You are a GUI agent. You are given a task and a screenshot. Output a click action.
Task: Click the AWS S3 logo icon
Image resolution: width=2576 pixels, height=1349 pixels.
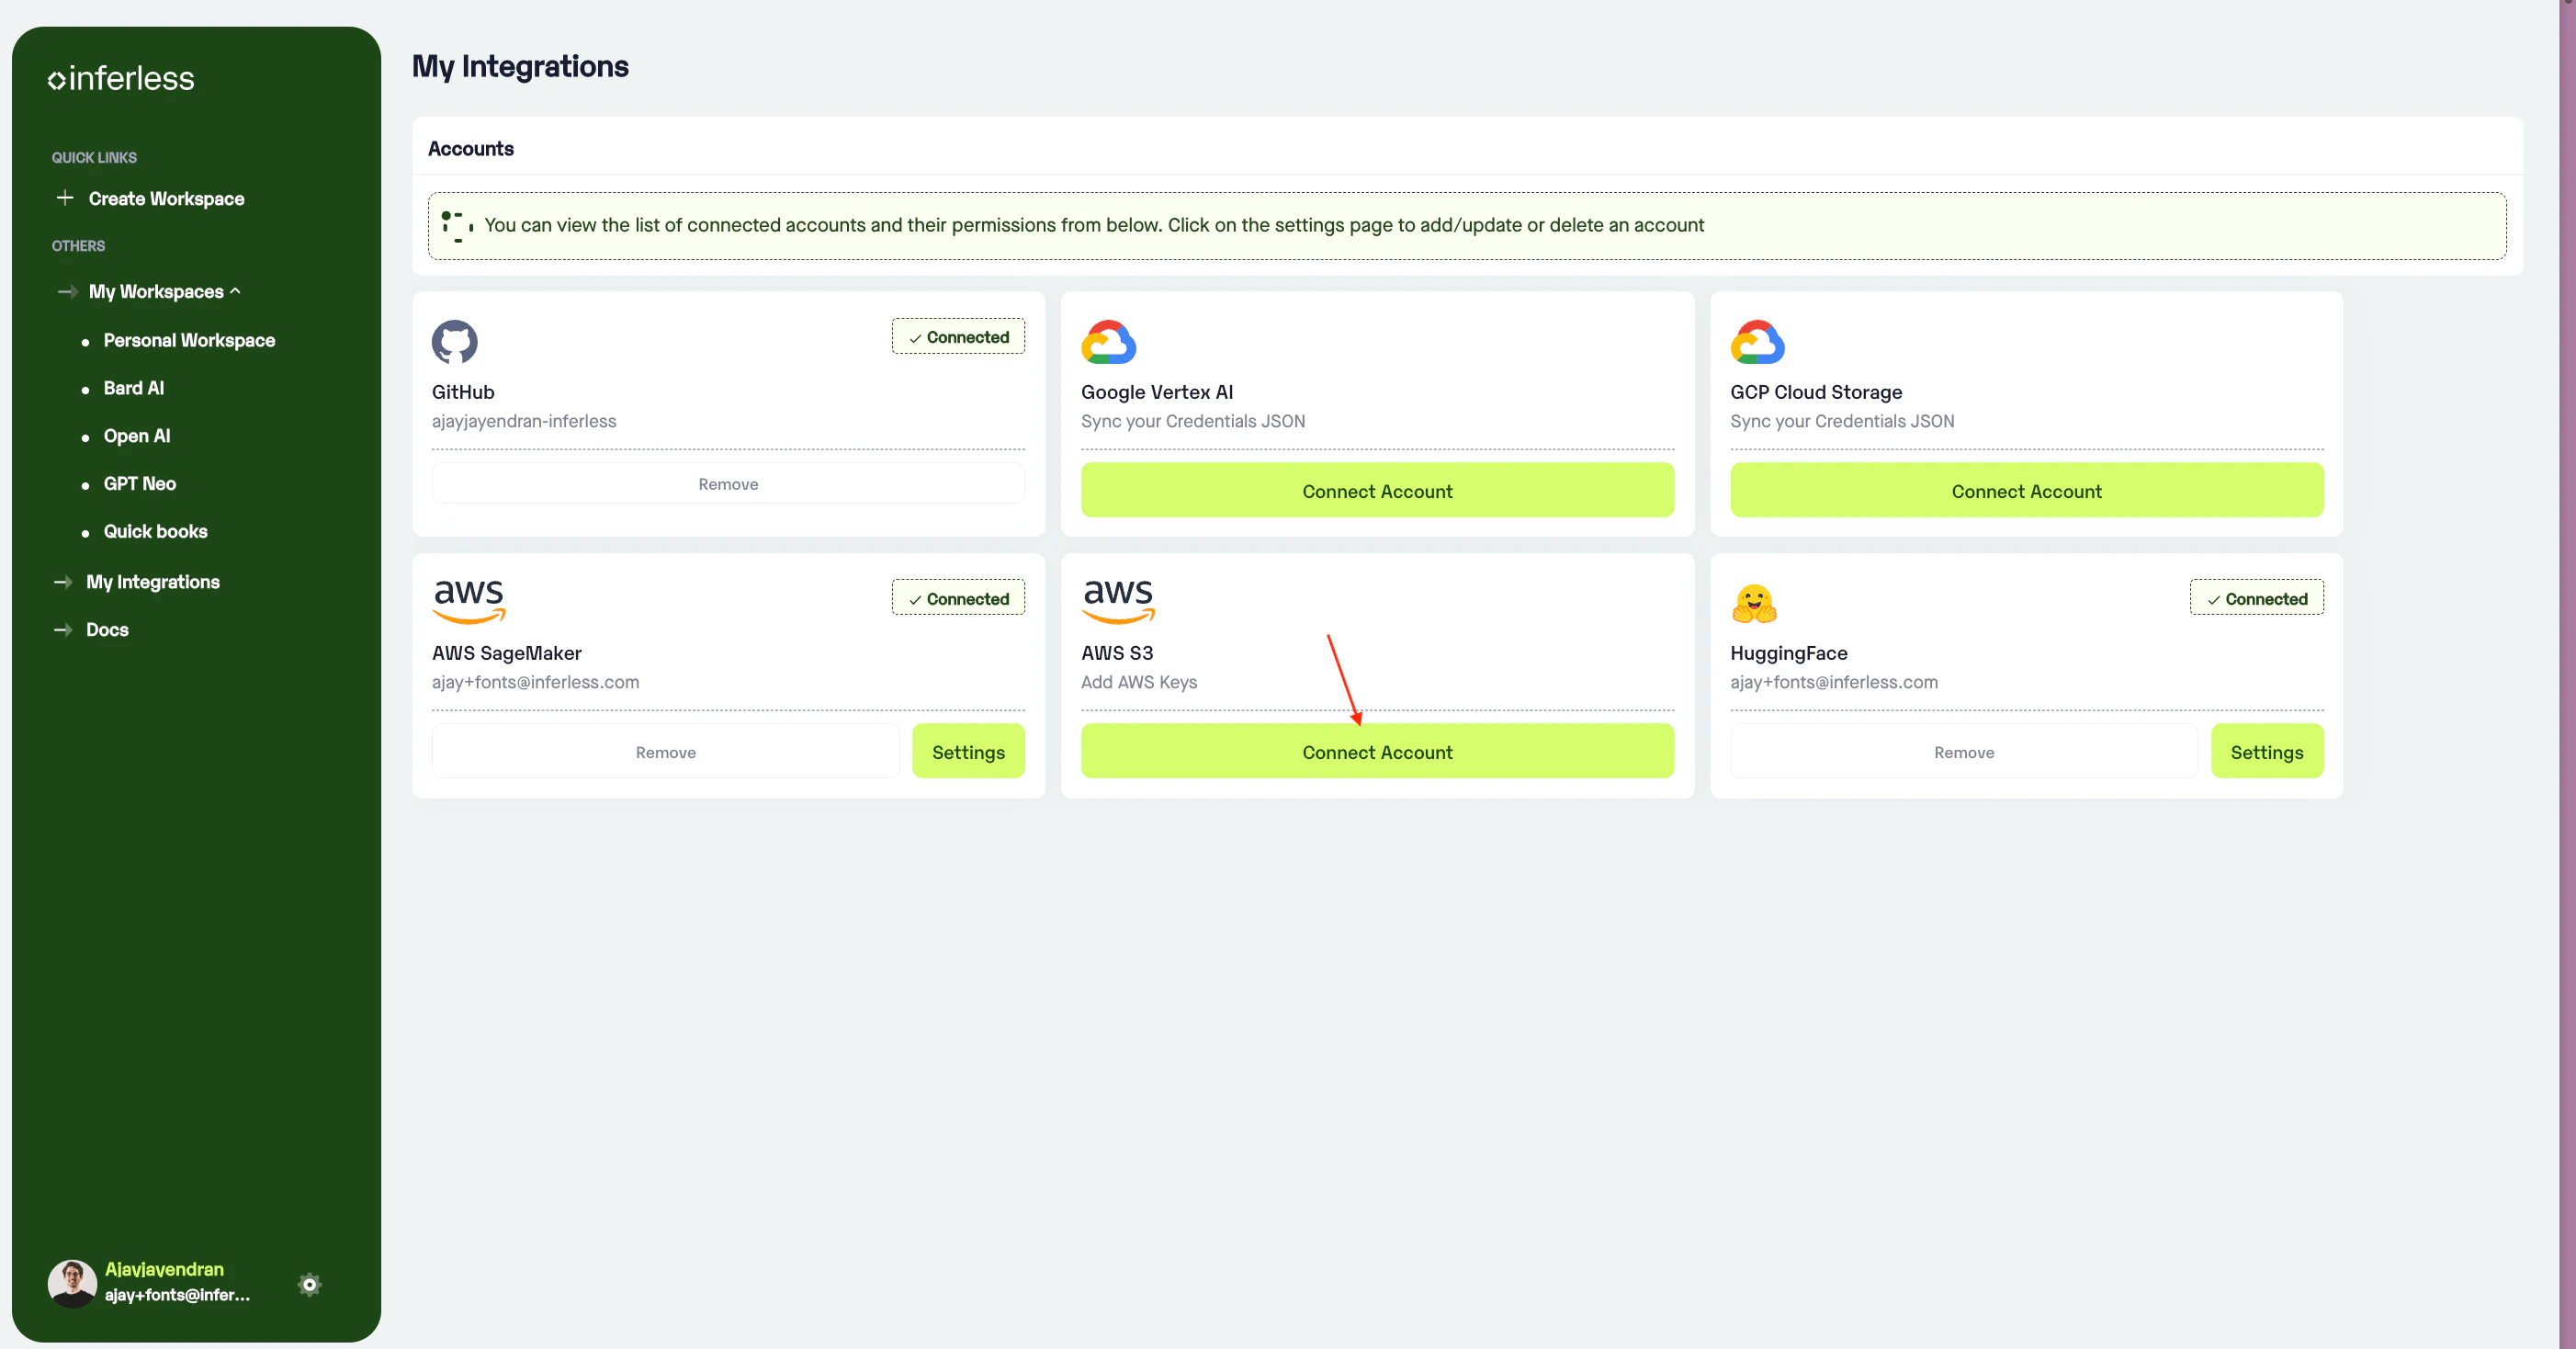point(1118,600)
